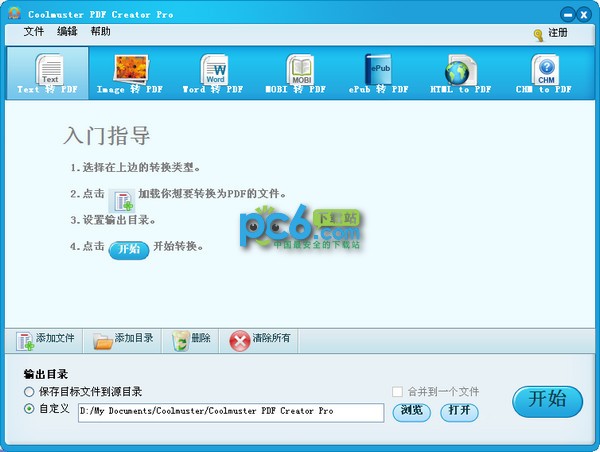Select the MOBI to PDF conversion mode
Screen dimensions: 600x452
pos(296,73)
